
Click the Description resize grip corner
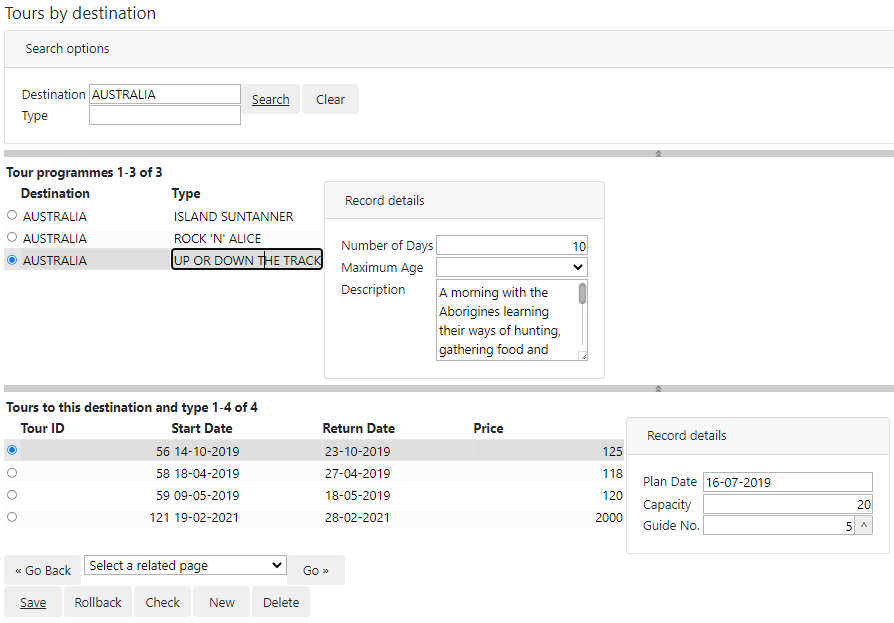tap(583, 356)
